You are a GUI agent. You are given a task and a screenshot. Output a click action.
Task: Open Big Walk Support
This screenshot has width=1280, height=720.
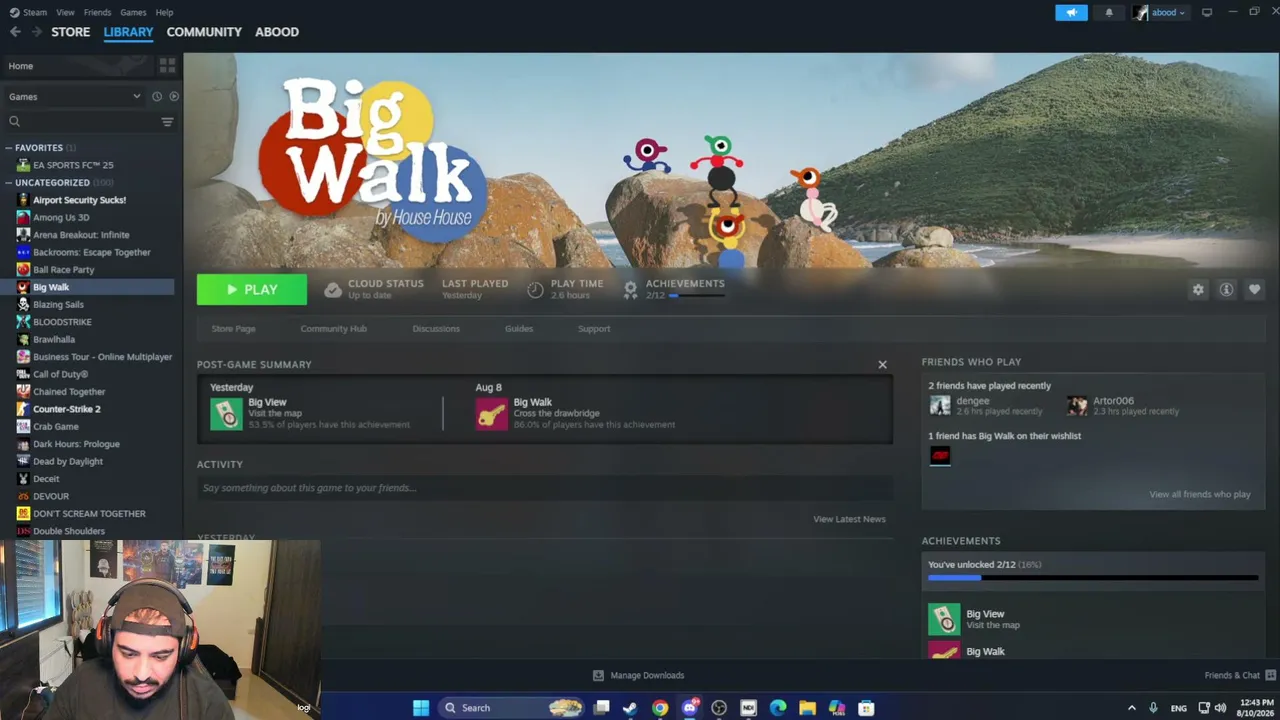pyautogui.click(x=594, y=329)
